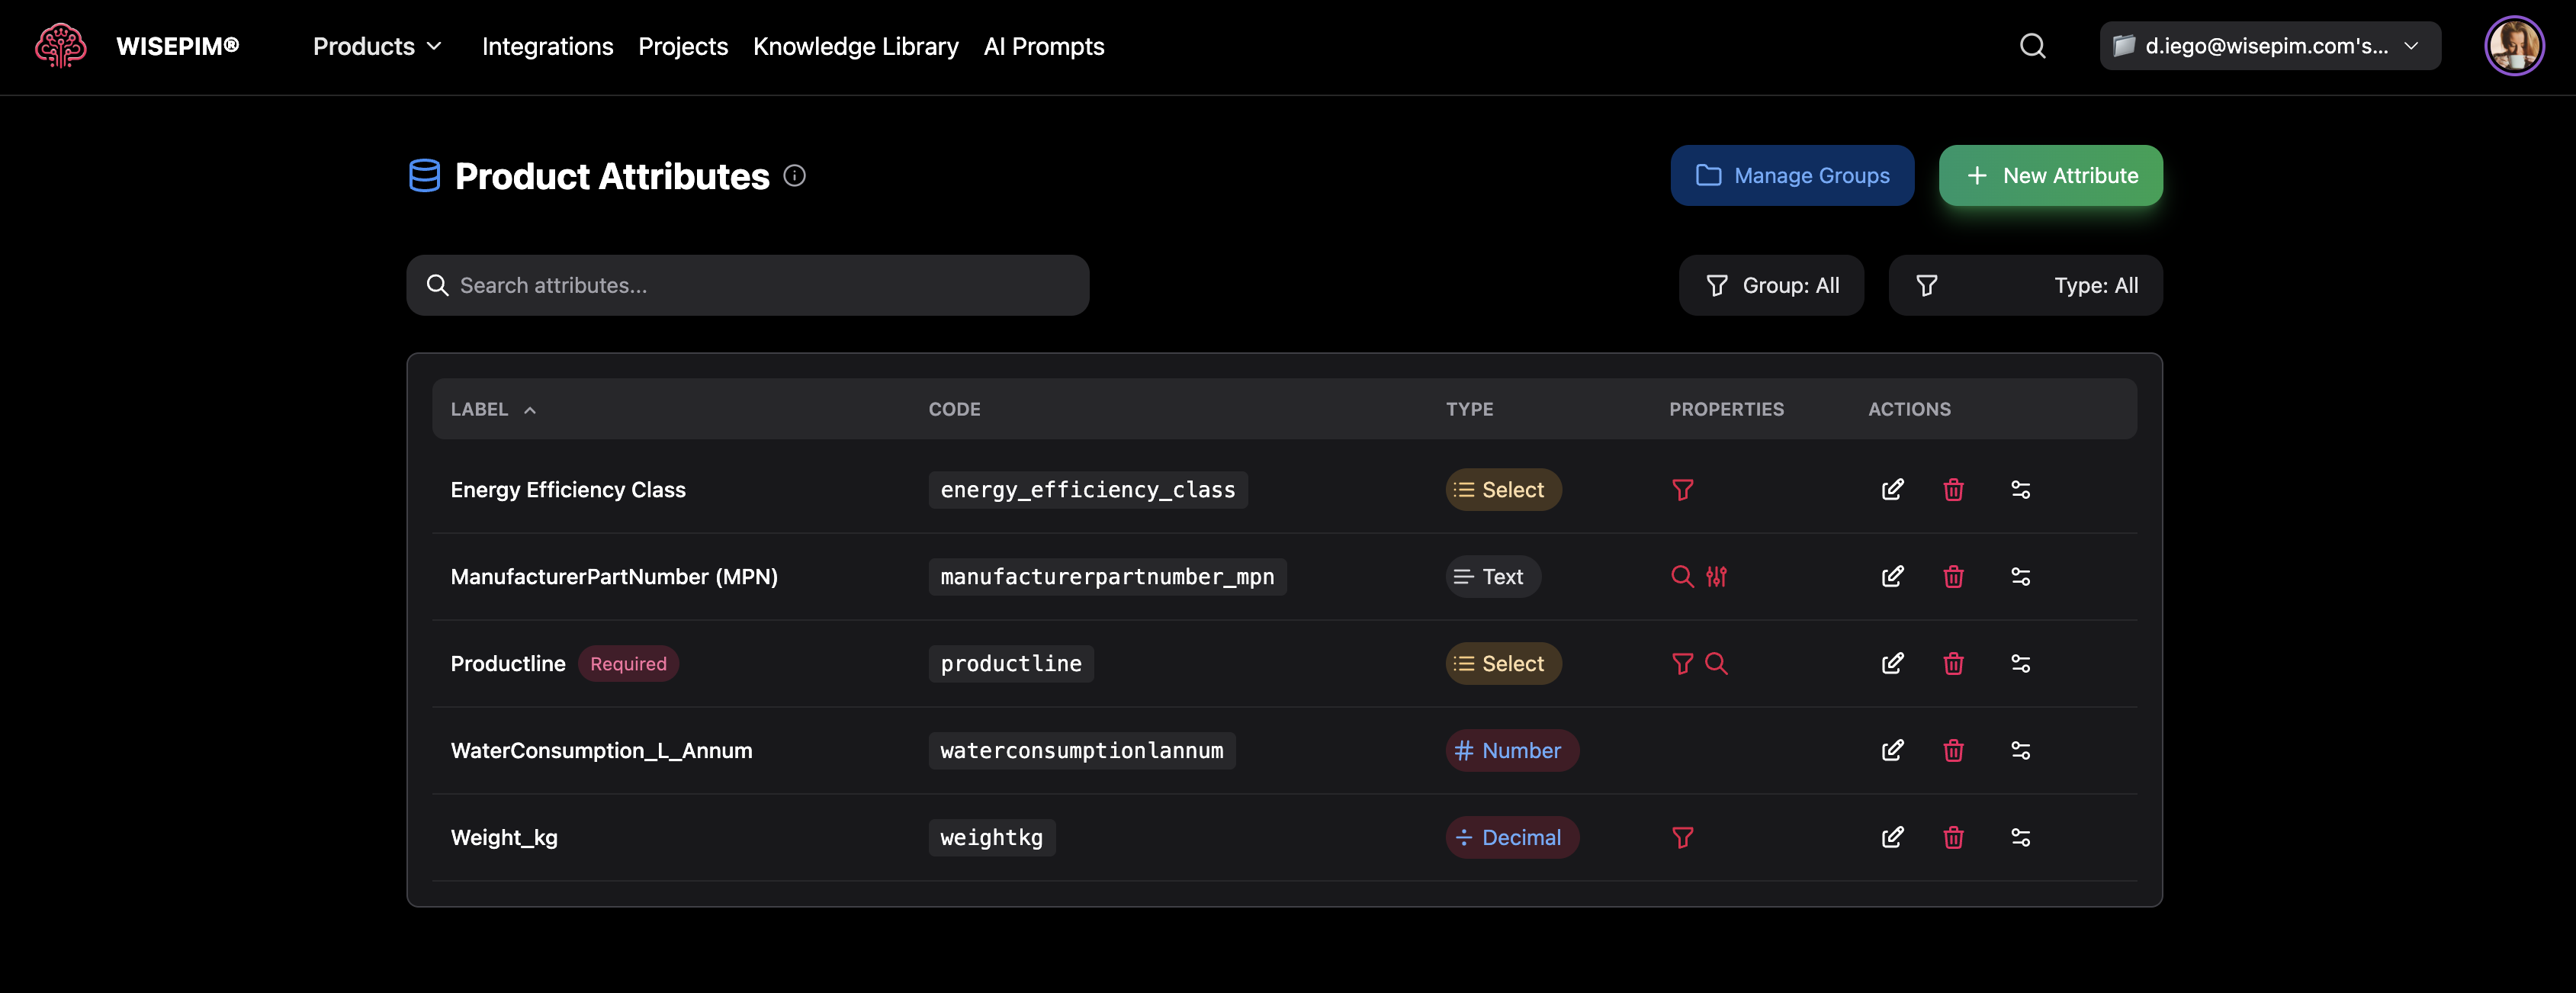Edit the Energy Efficiency Class attribute
Screen dimensions: 2576x993
(1892, 489)
